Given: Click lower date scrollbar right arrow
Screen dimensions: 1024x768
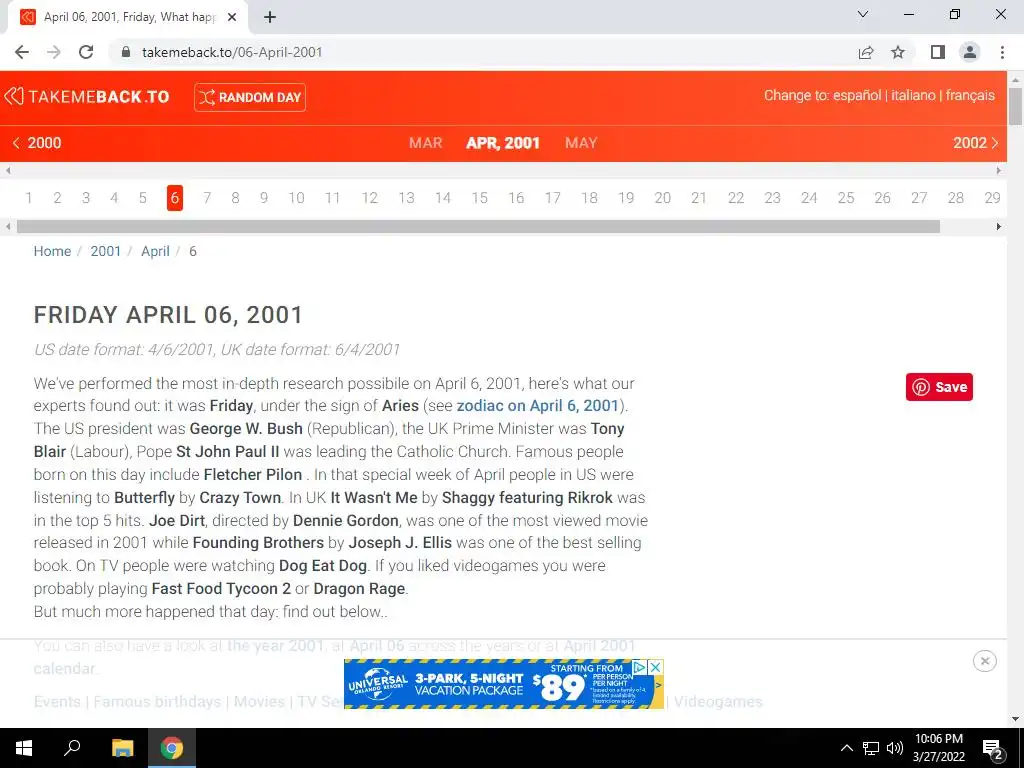Looking at the screenshot, I should point(999,227).
